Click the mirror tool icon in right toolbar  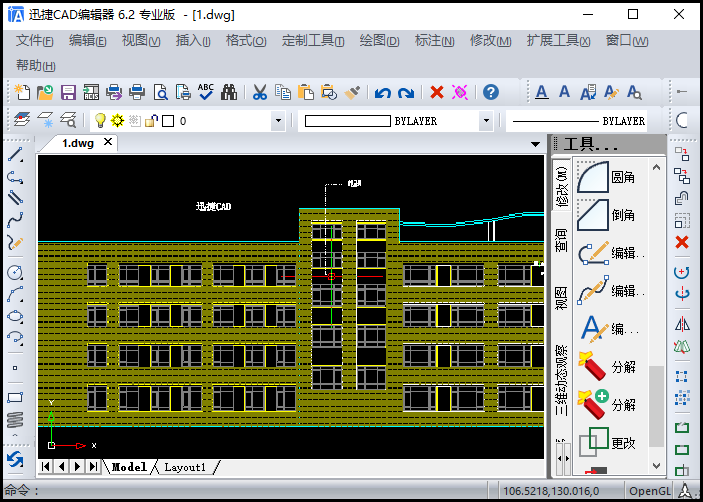(x=682, y=324)
